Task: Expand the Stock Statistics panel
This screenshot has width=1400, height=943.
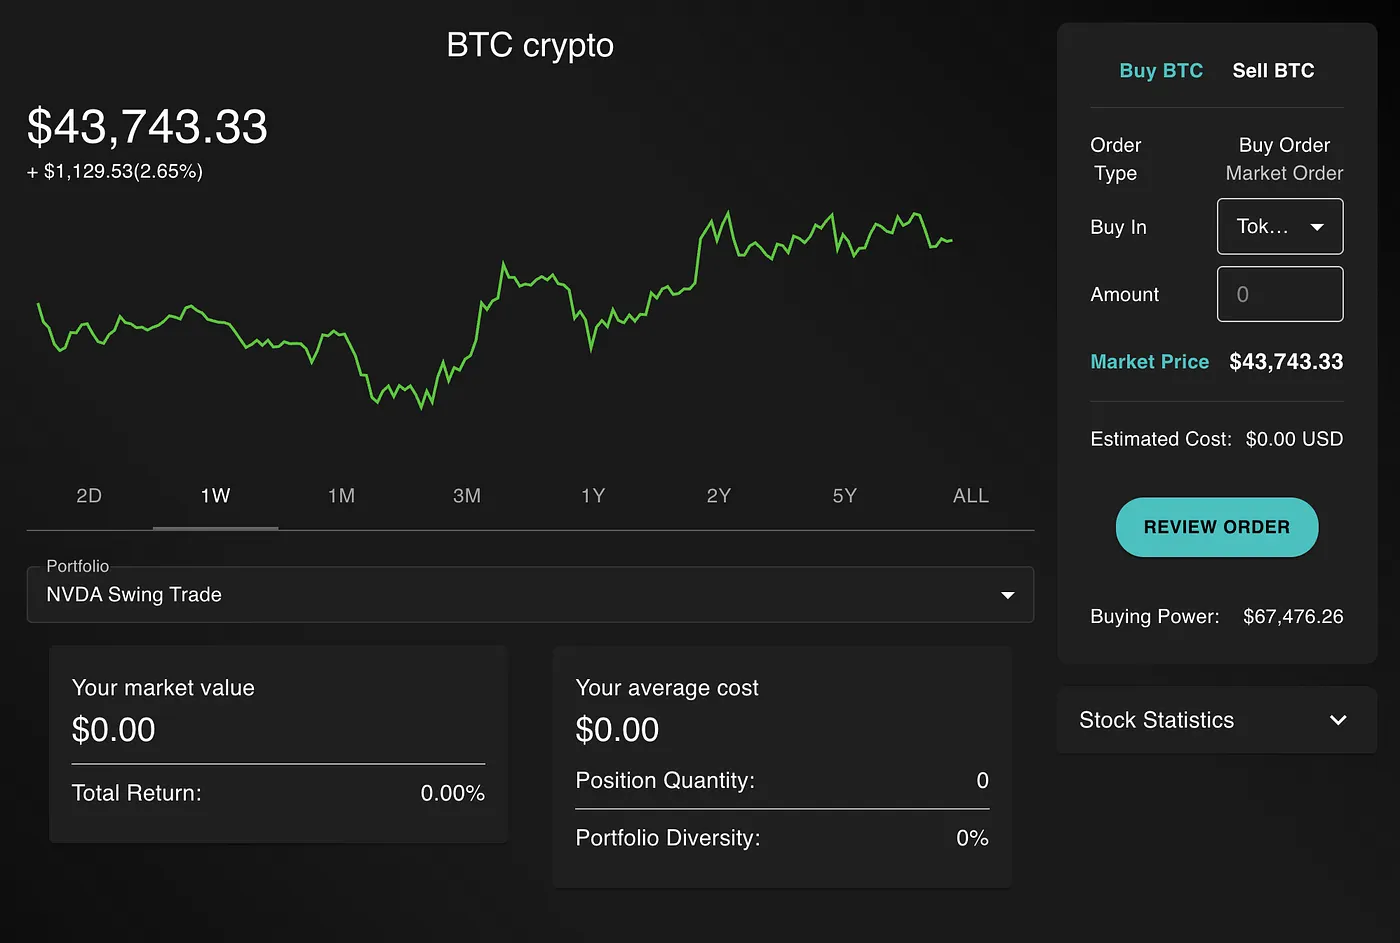Action: tap(1217, 720)
